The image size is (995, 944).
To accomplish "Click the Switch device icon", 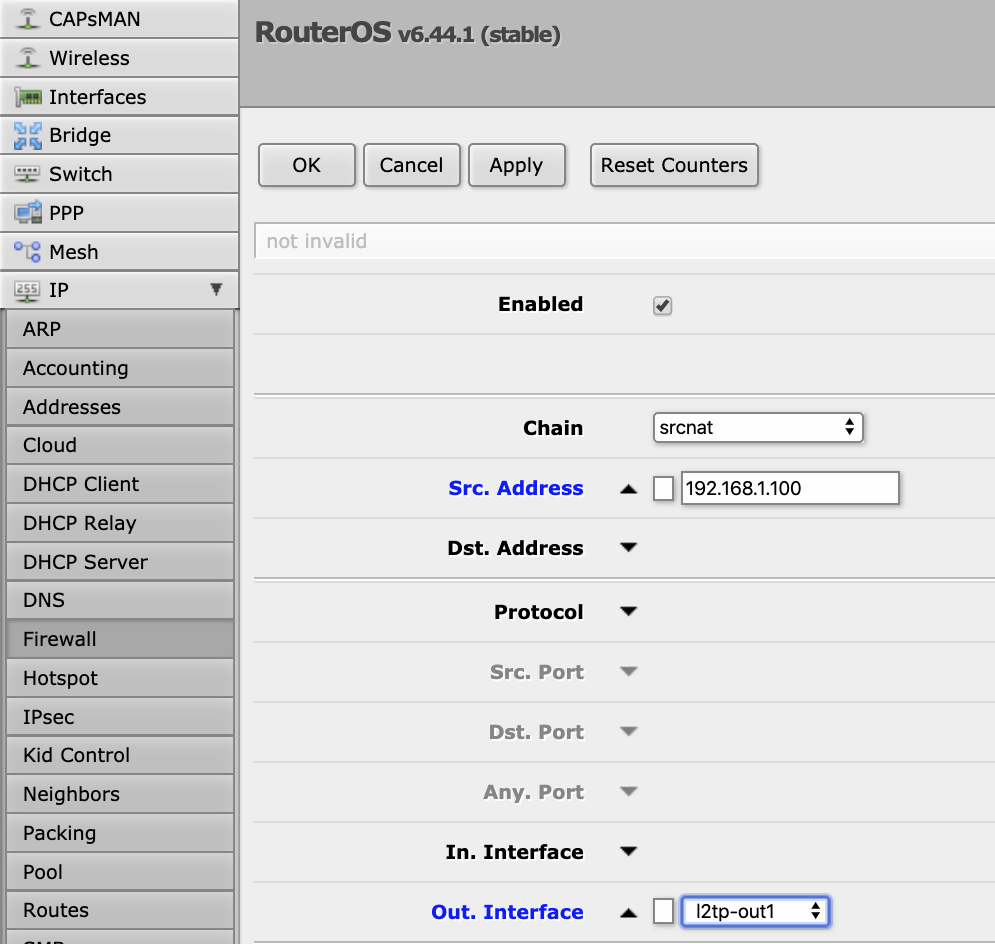I will pyautogui.click(x=27, y=174).
